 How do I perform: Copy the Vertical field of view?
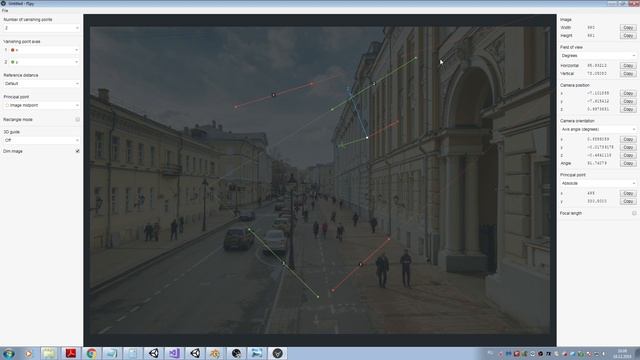(628, 74)
